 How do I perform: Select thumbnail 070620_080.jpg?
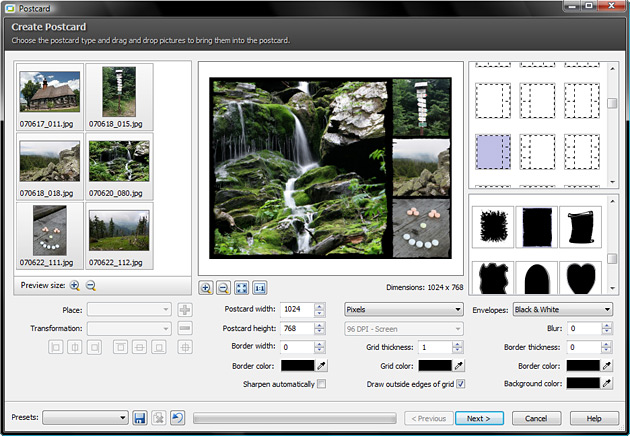[x=119, y=166]
